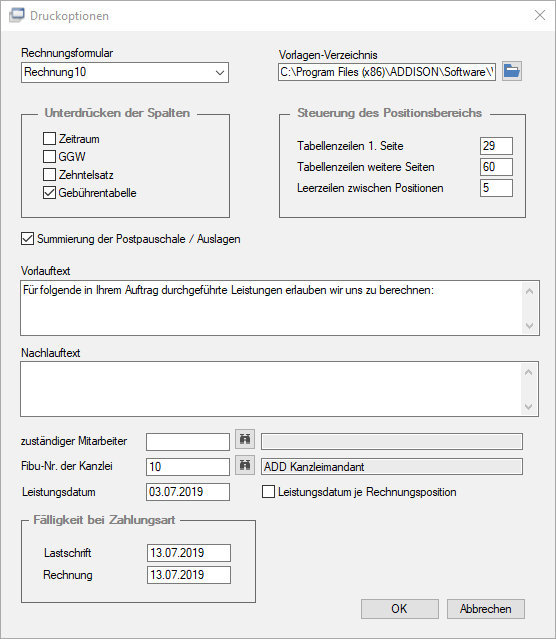556x639 pixels.
Task: Click the ADD Kanzleimandant display field
Action: [392, 467]
